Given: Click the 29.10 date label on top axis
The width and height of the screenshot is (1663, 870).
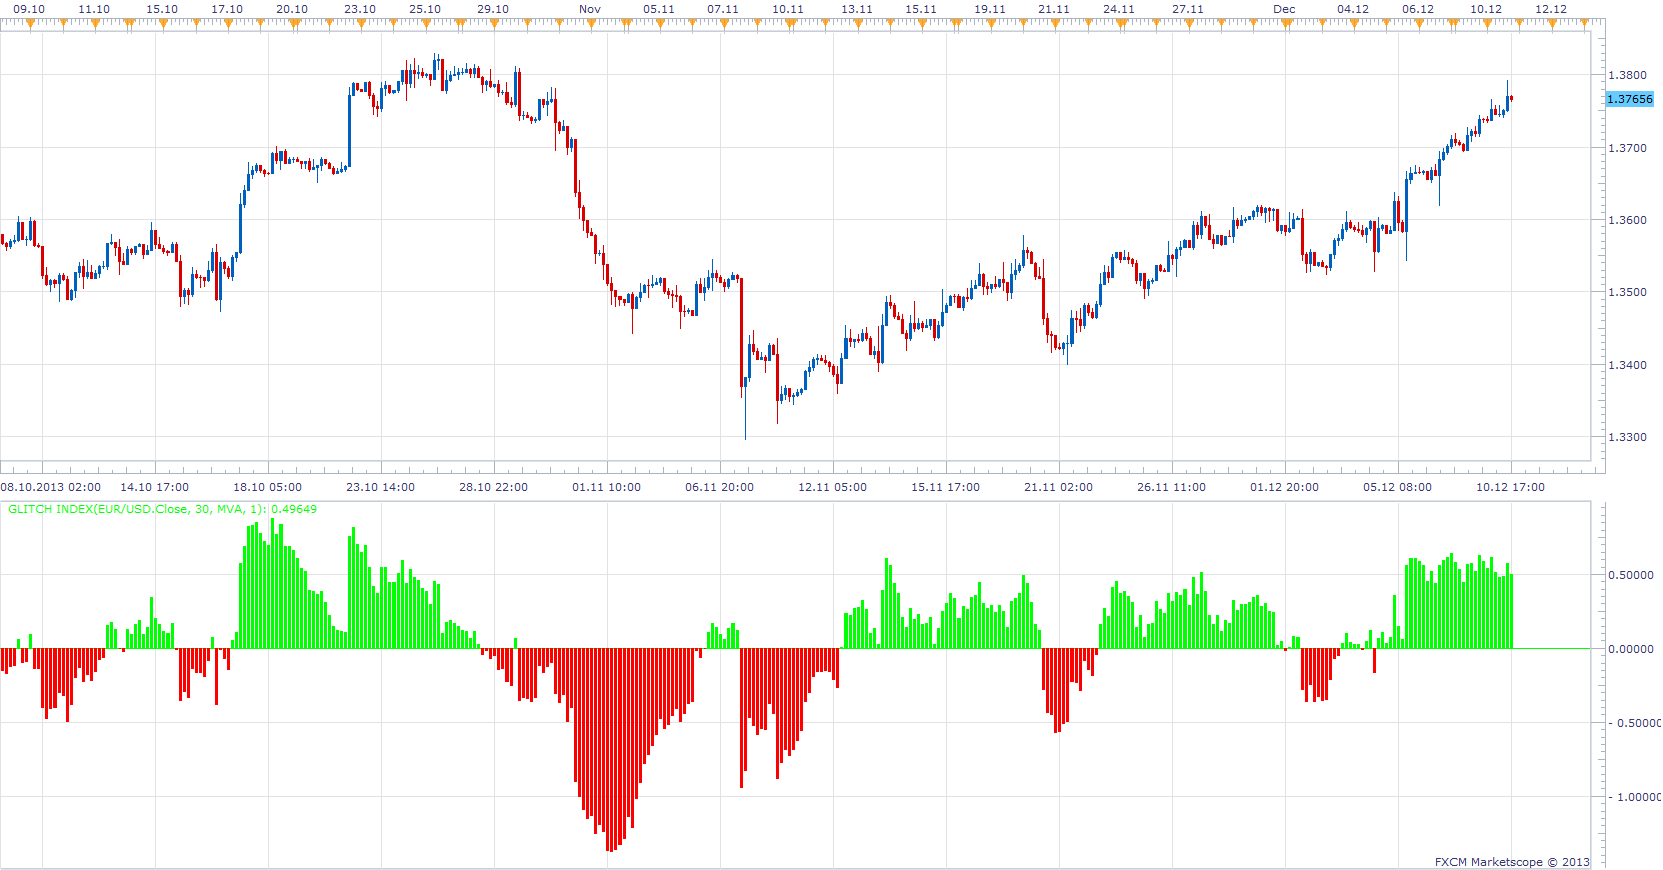Looking at the screenshot, I should click(x=492, y=9).
